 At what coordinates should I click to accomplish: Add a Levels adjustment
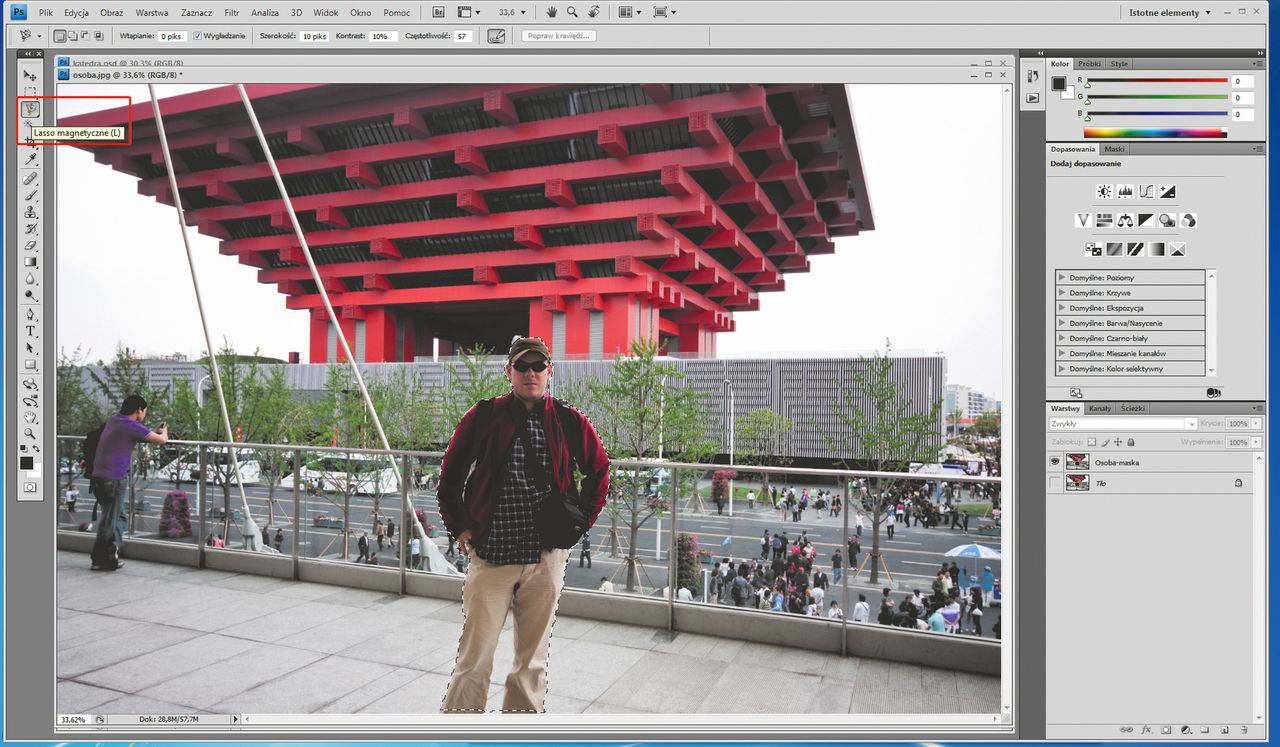[1125, 191]
